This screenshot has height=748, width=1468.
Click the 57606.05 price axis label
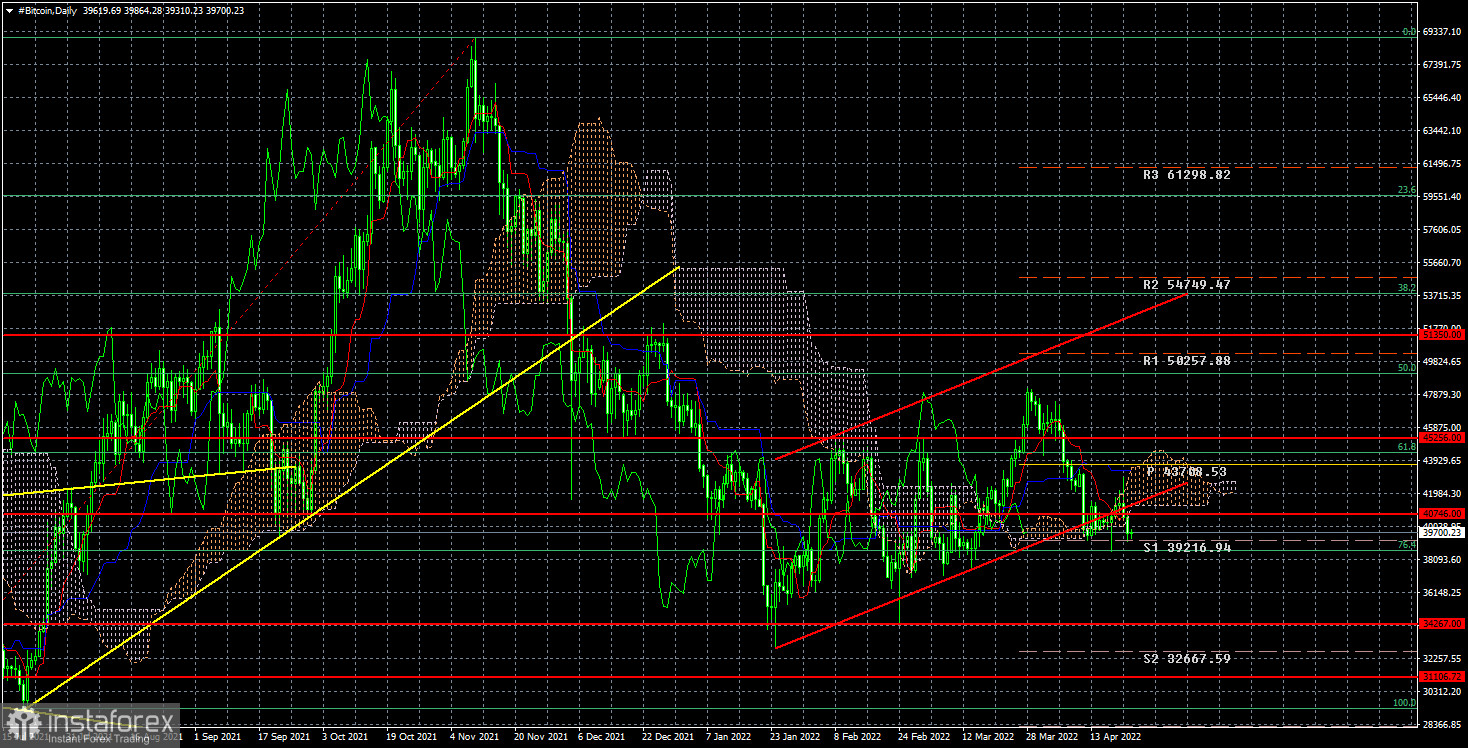[x=1442, y=230]
